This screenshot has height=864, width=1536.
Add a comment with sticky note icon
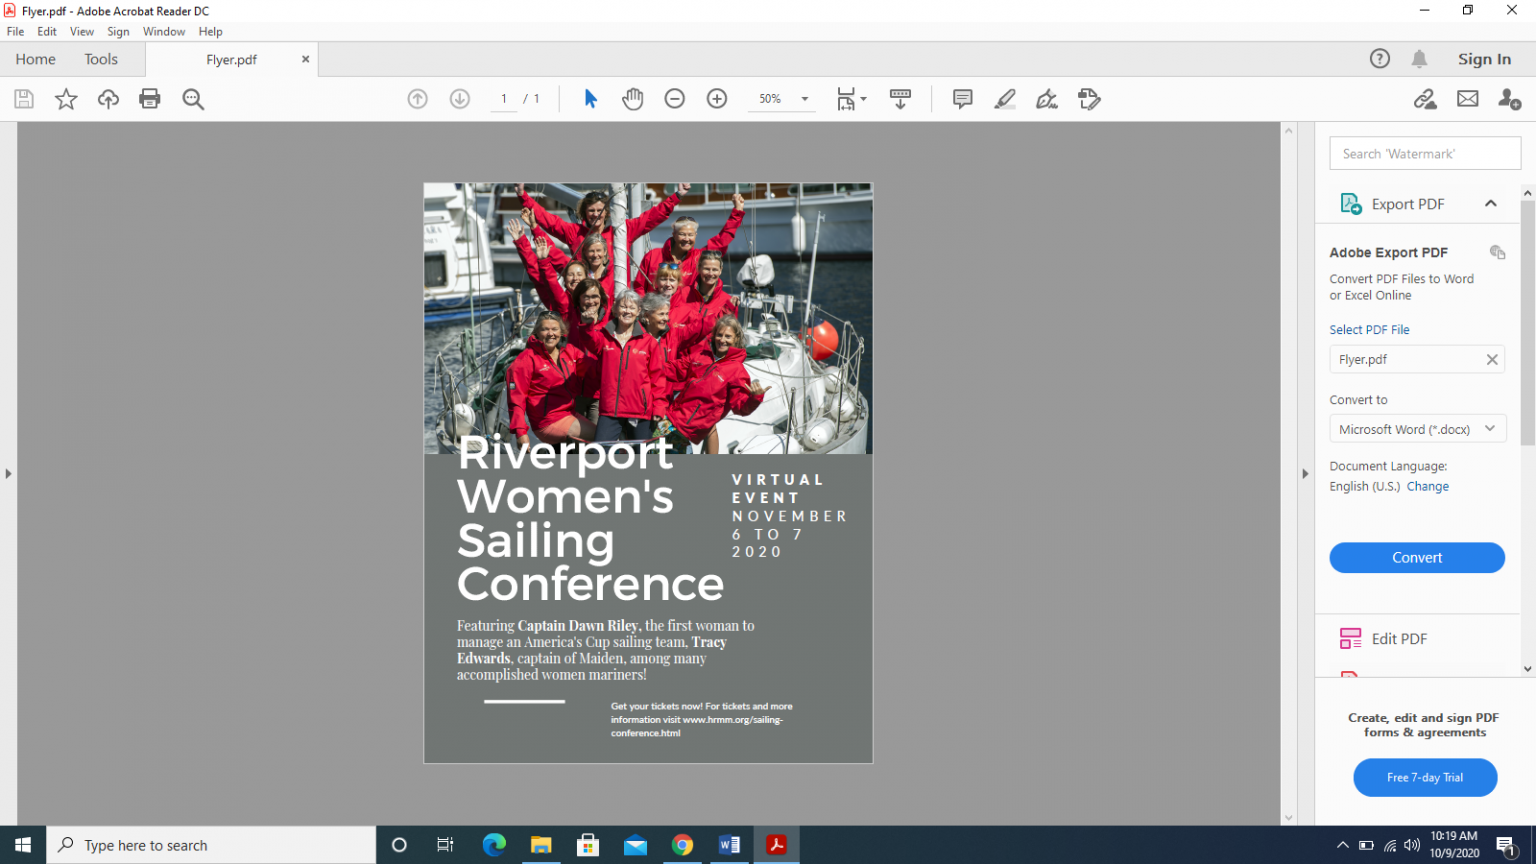(962, 99)
